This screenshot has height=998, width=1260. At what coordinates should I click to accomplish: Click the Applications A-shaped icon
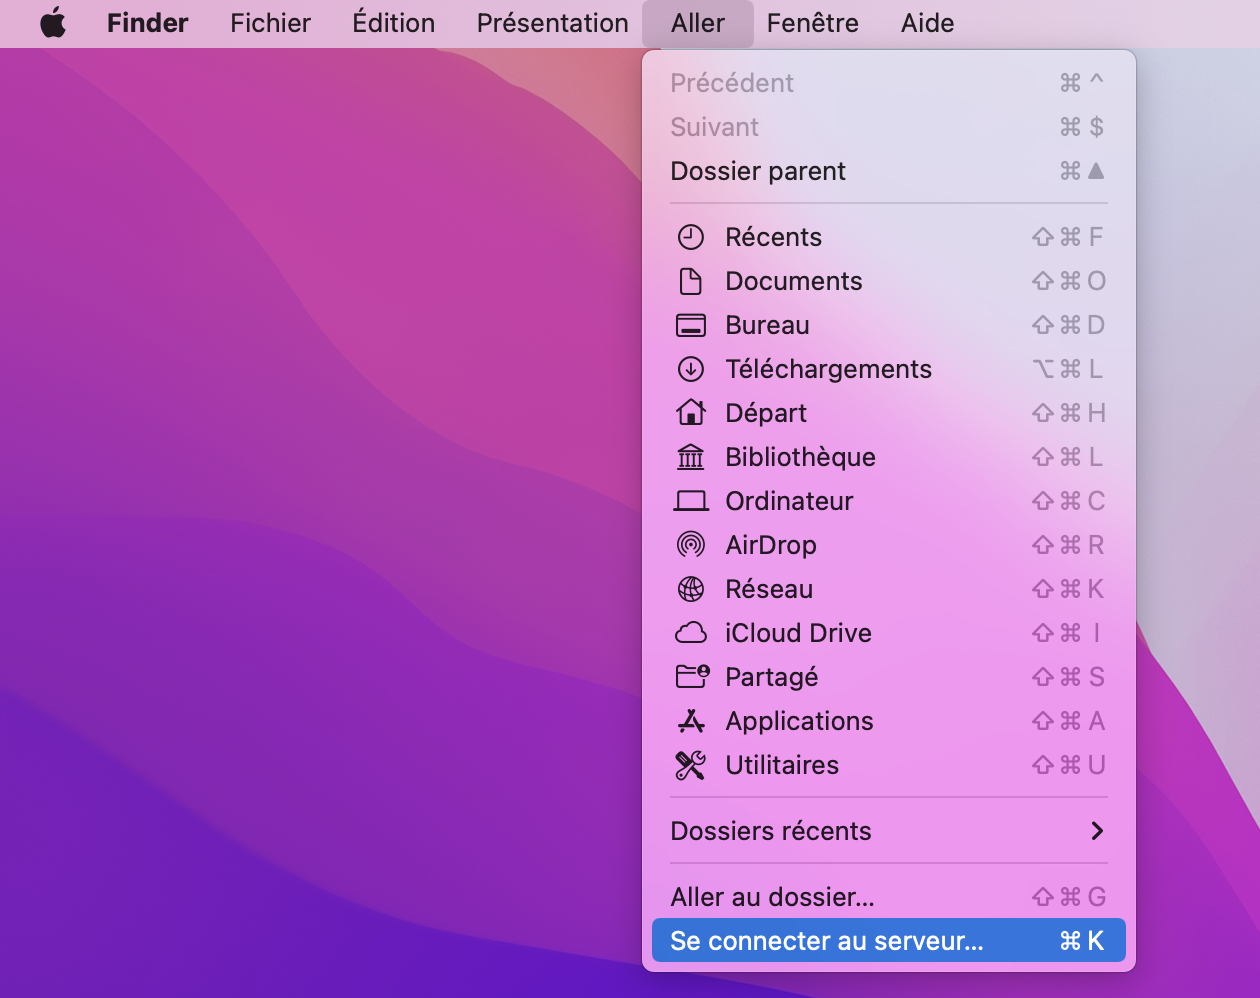point(691,721)
